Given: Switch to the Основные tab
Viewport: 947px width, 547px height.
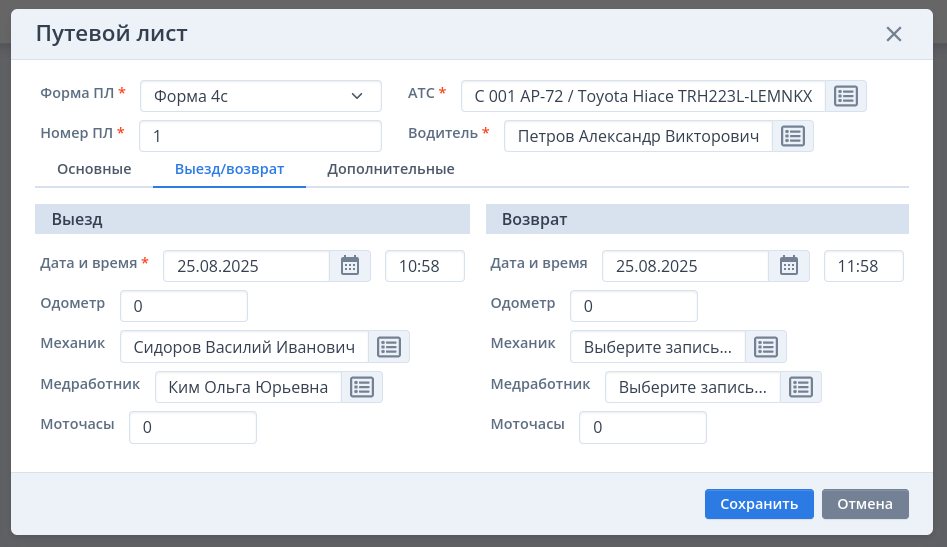Looking at the screenshot, I should click(x=94, y=169).
